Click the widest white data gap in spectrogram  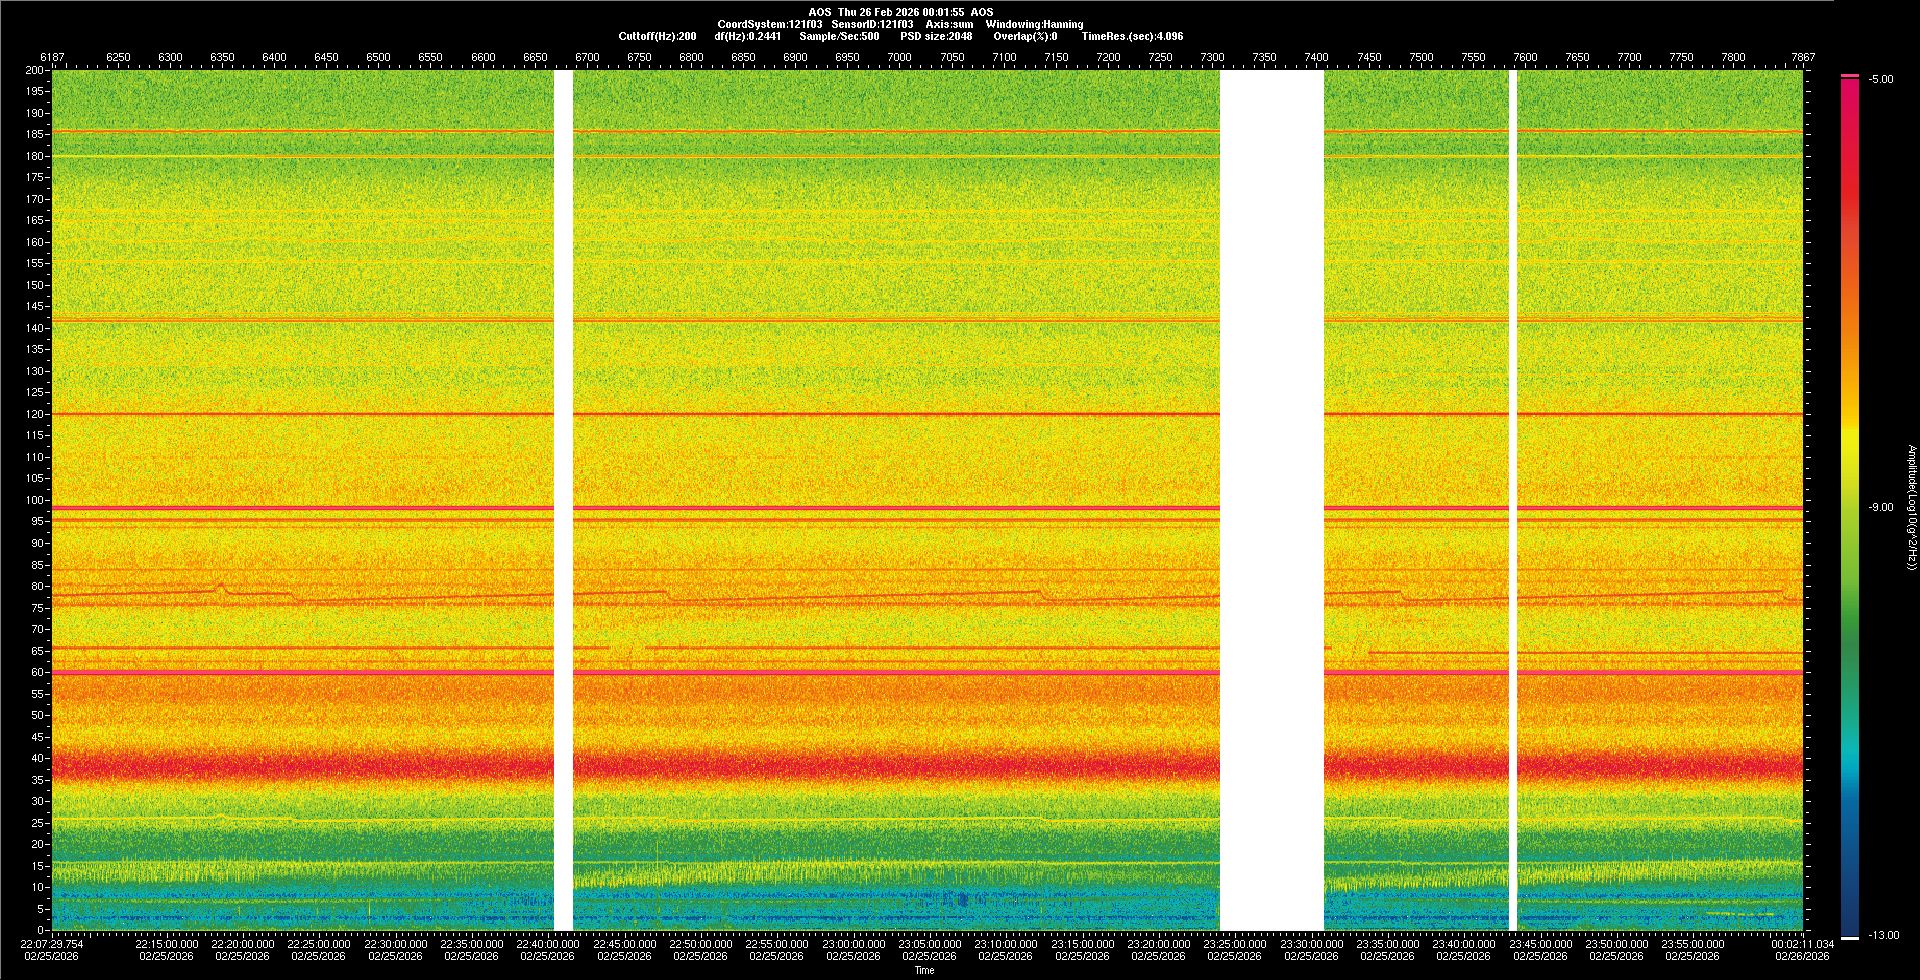(x=1271, y=500)
